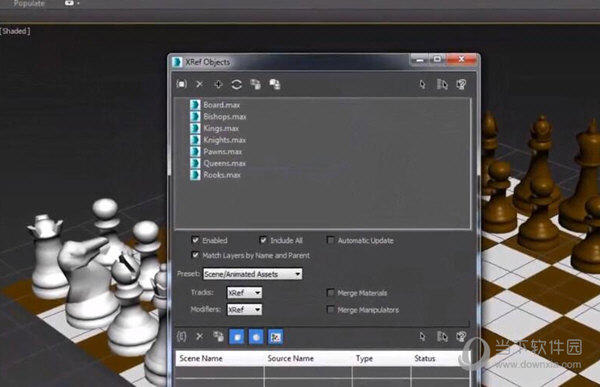Open the Tracks XRef dropdown
600x387 pixels.
[x=245, y=293]
